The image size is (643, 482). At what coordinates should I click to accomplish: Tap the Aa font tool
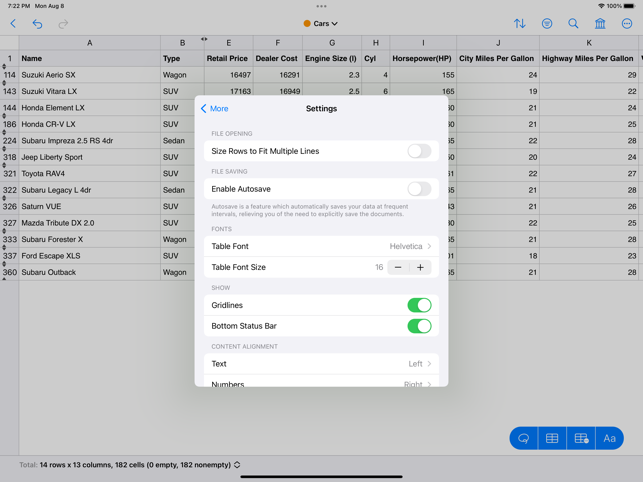click(609, 438)
